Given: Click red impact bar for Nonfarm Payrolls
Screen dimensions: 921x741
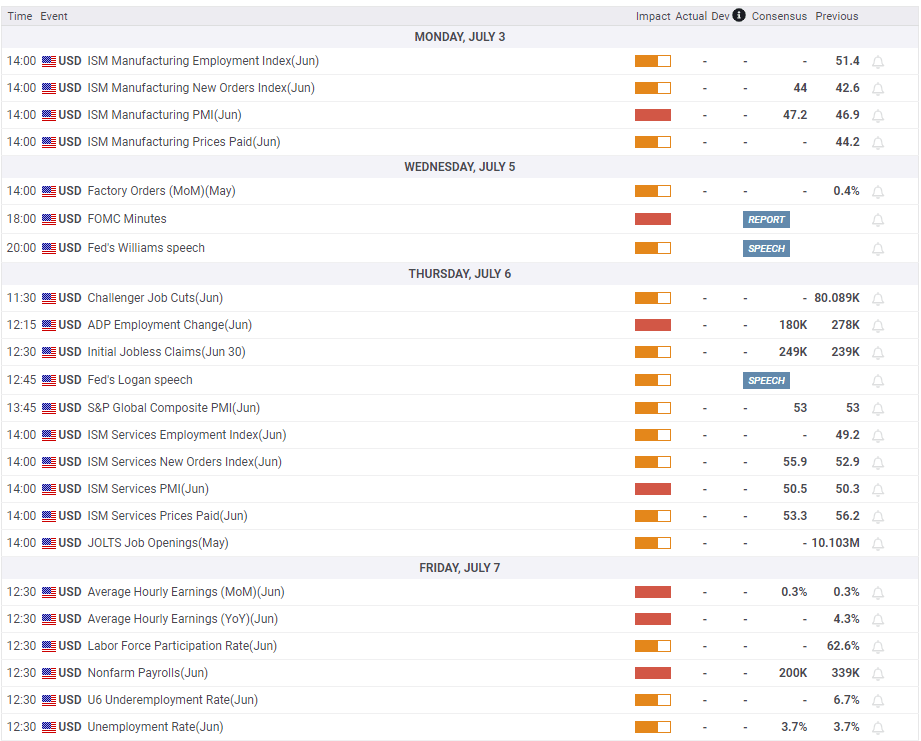Looking at the screenshot, I should [x=653, y=673].
